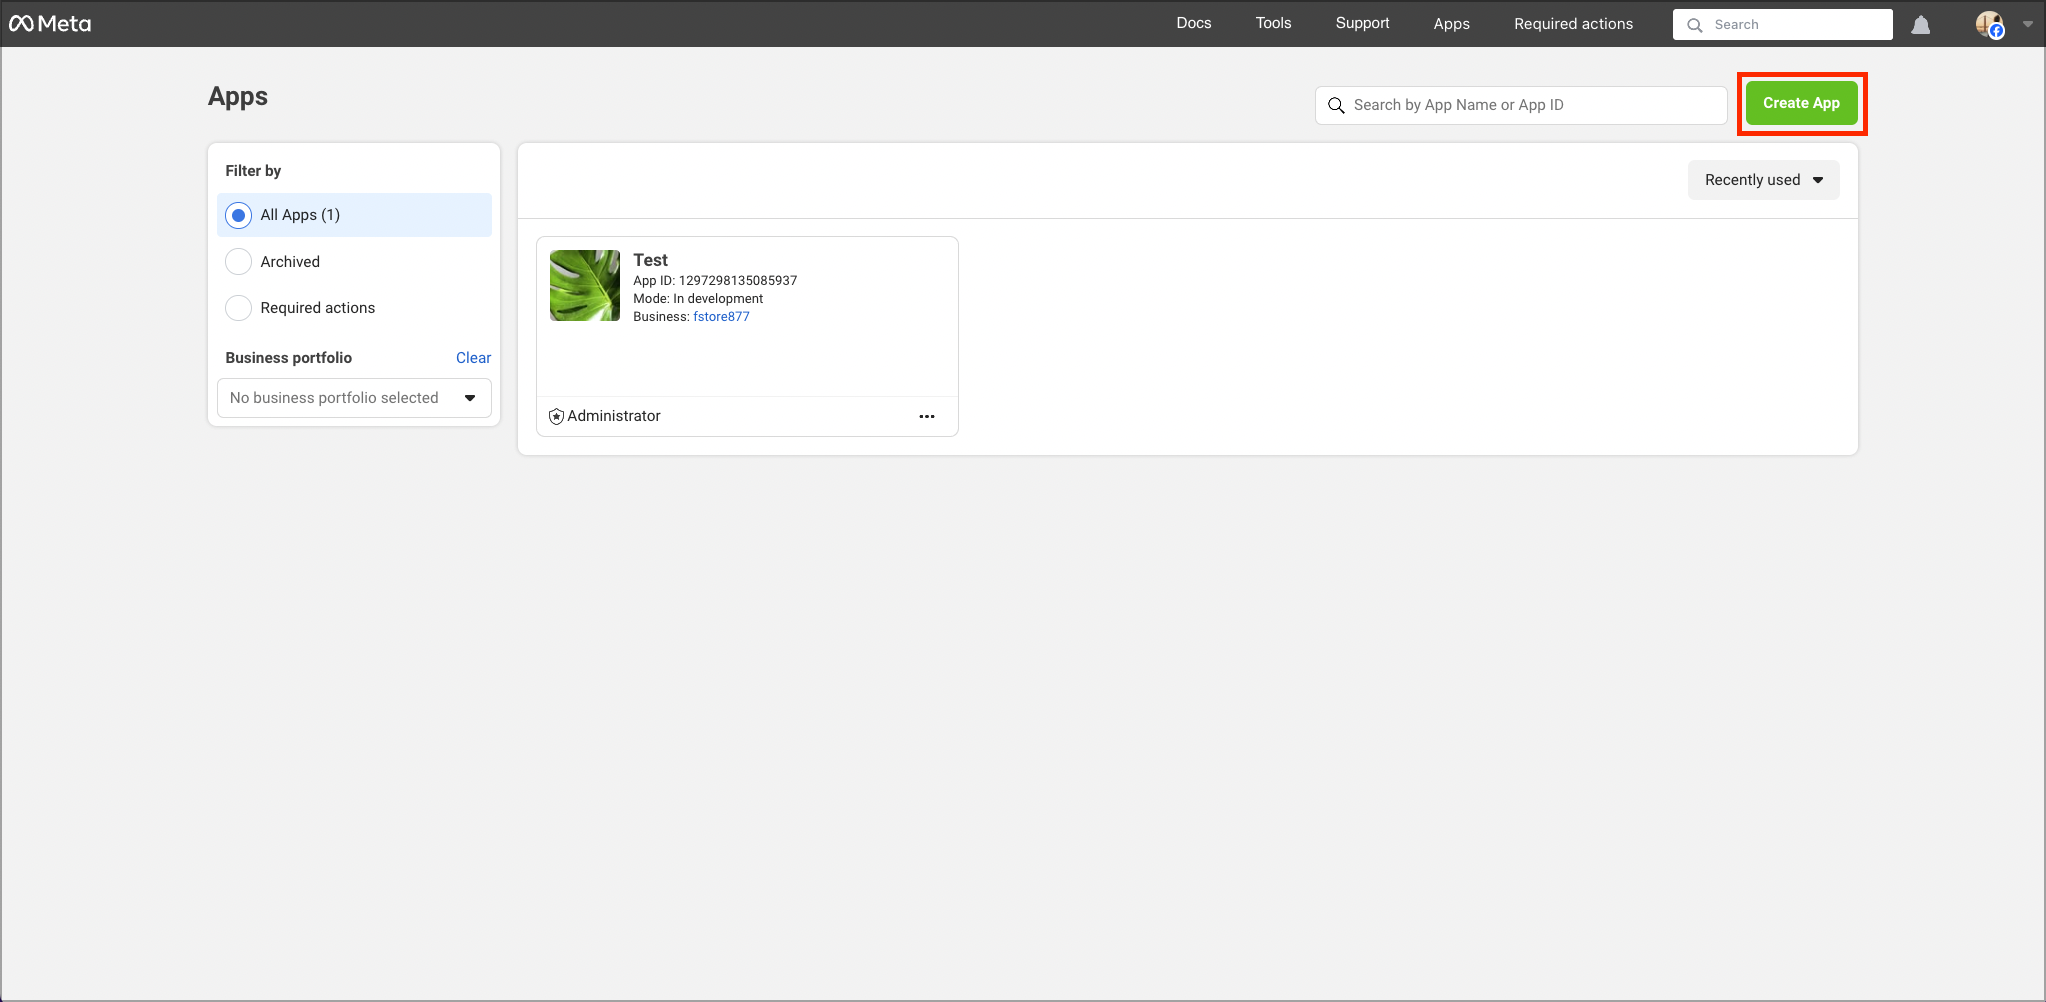Open the Docs menu
2046x1002 pixels.
coord(1194,23)
